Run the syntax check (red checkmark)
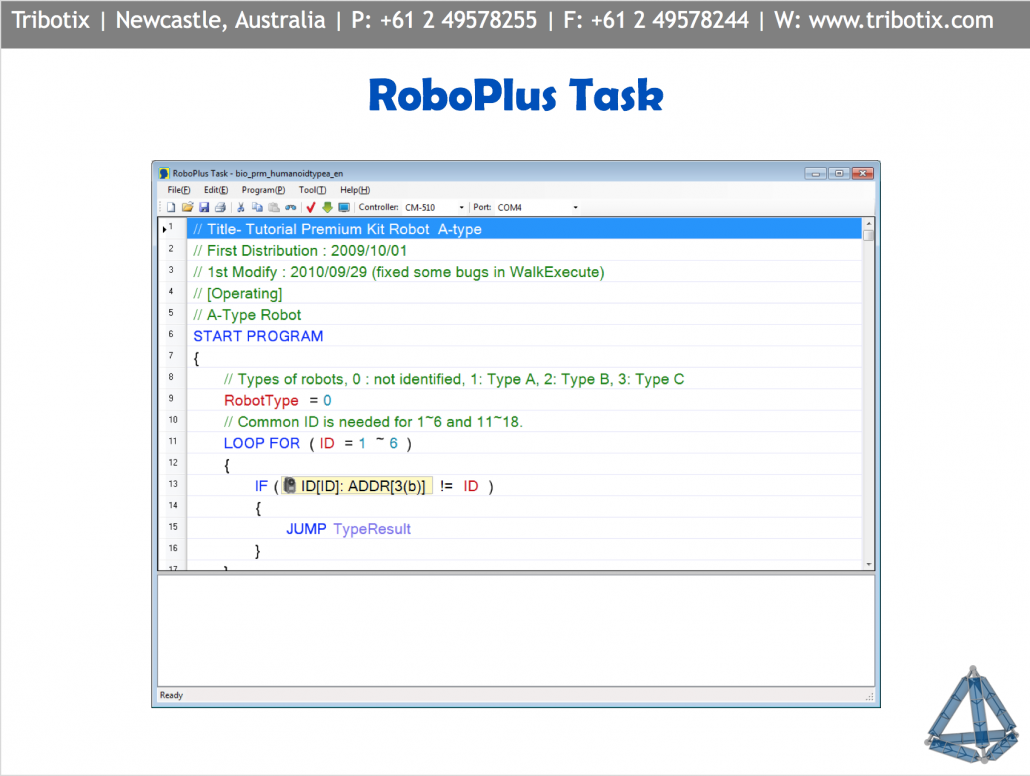The height and width of the screenshot is (776, 1030). (x=310, y=206)
